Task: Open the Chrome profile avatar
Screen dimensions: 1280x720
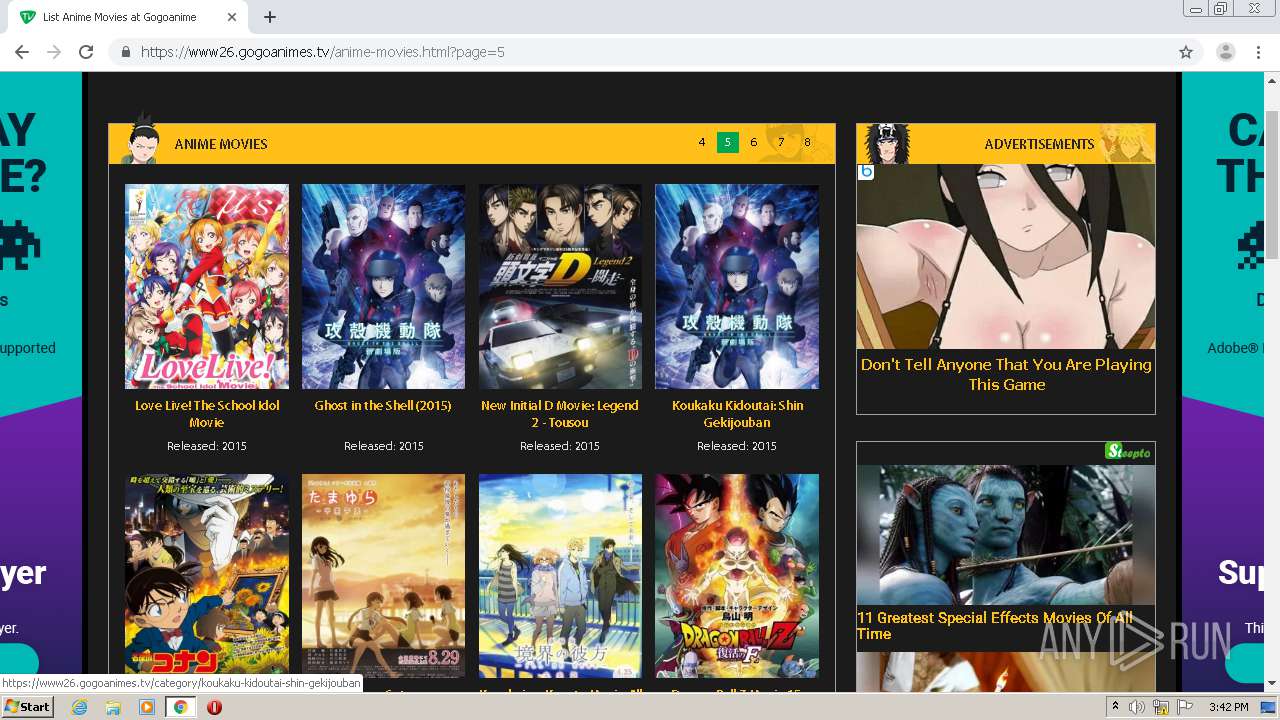Action: (x=1226, y=52)
